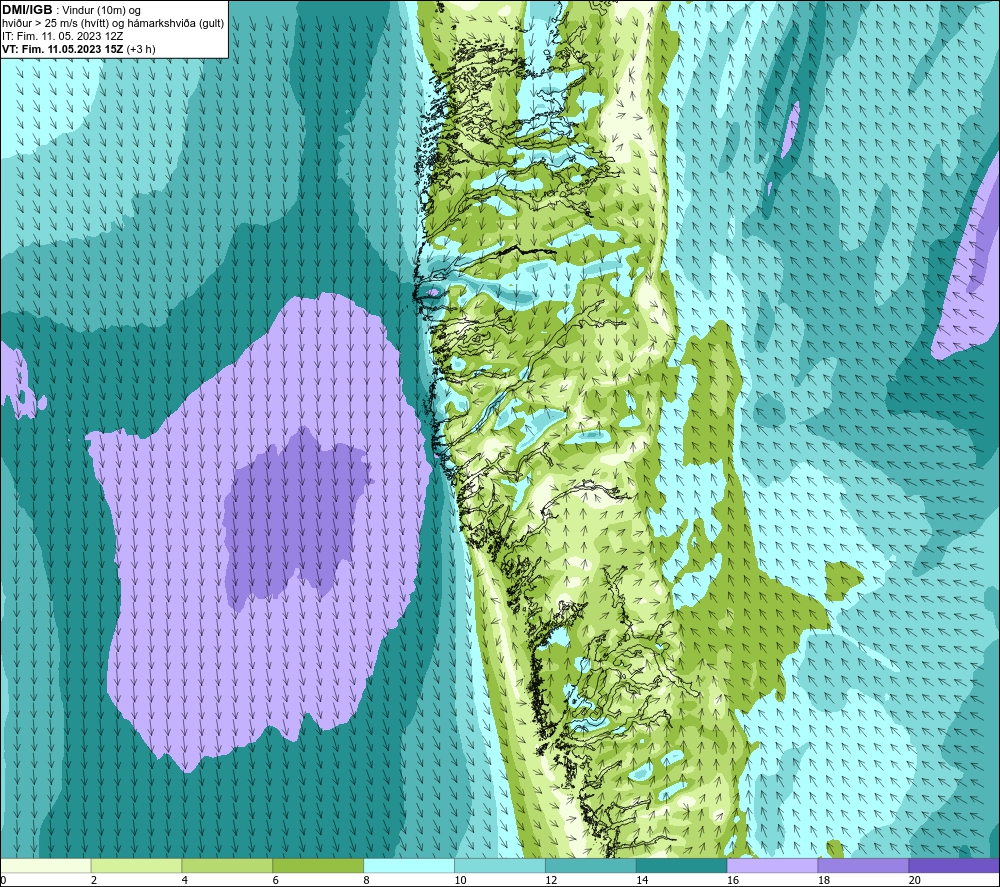Click the 'hviður > 25 m/s (hvítt)' line
The height and width of the screenshot is (887, 1000).
tap(55, 24)
